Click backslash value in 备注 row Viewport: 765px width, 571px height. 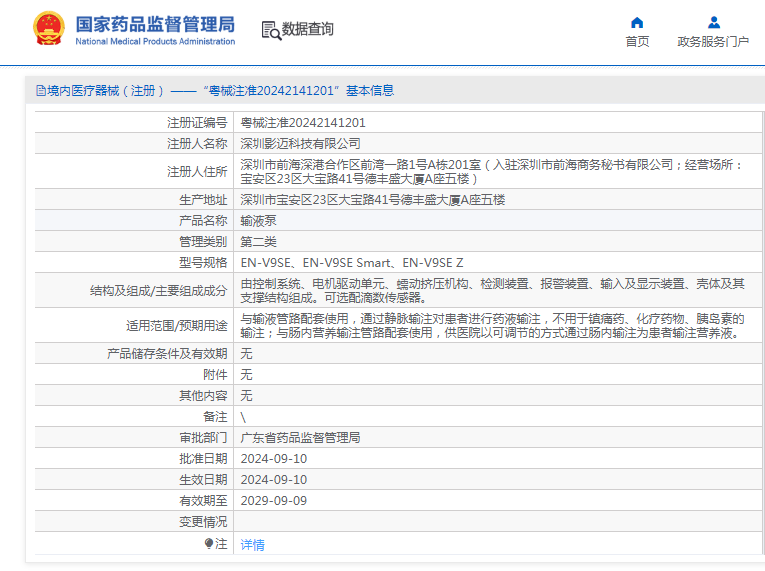tap(243, 417)
